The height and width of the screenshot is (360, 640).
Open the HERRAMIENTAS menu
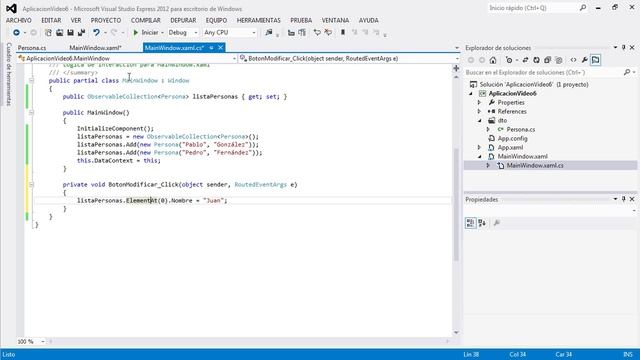[259, 20]
